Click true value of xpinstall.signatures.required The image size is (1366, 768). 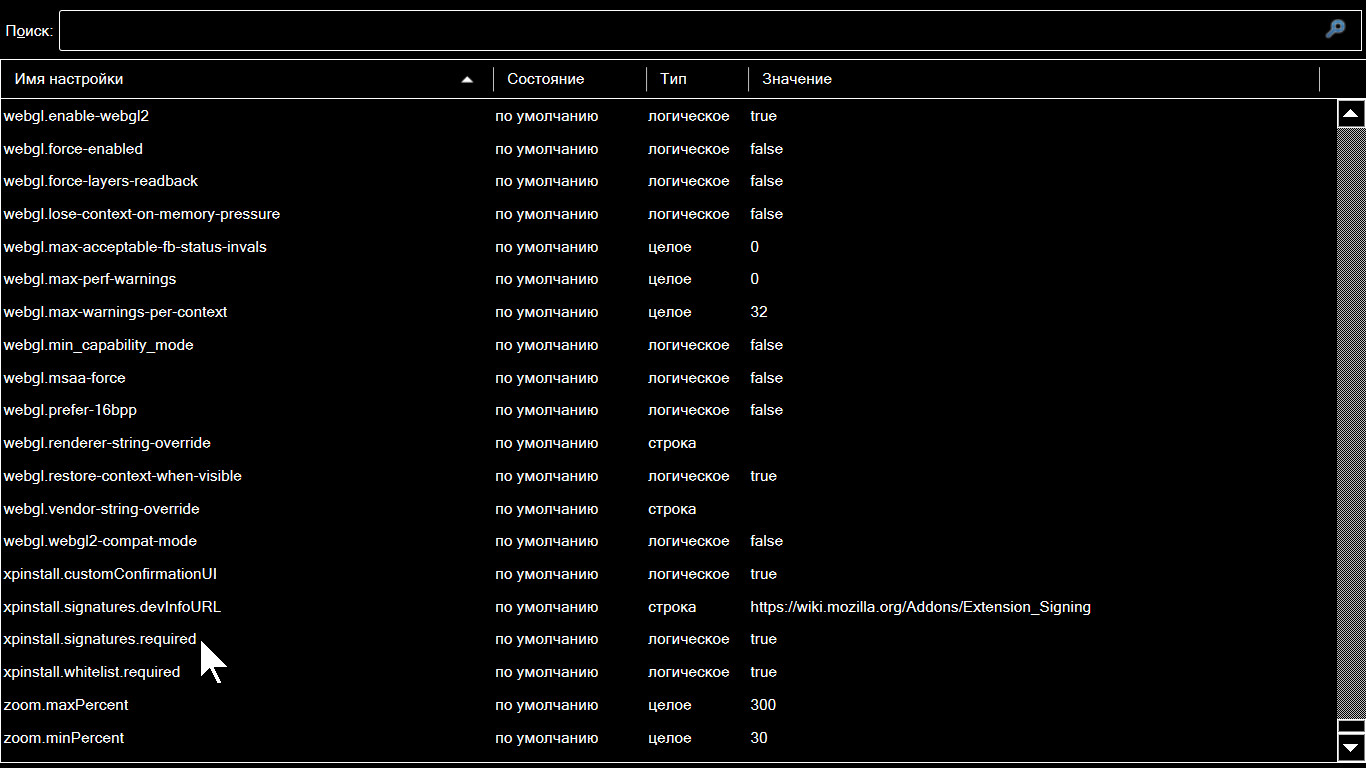763,639
